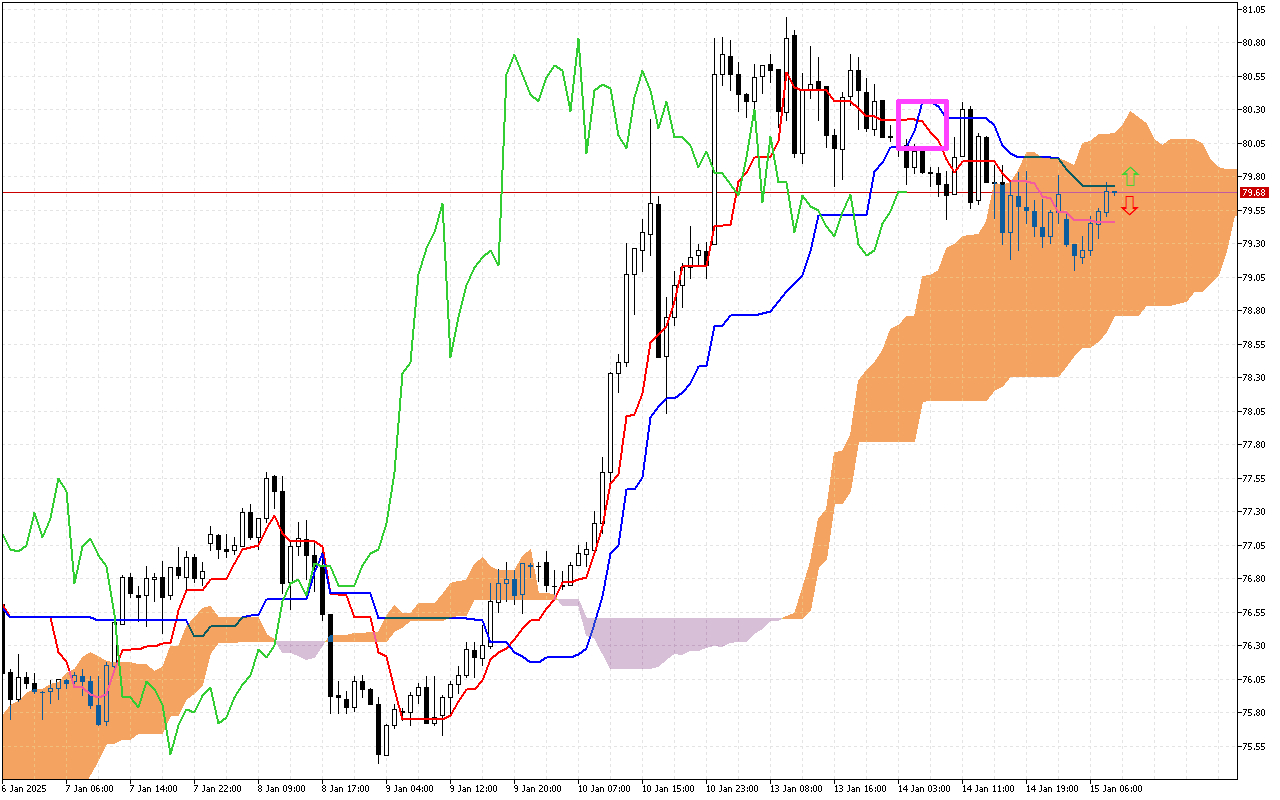The height and width of the screenshot is (800, 1280).
Task: Select the red 79.68 current price tag
Action: tap(1254, 192)
